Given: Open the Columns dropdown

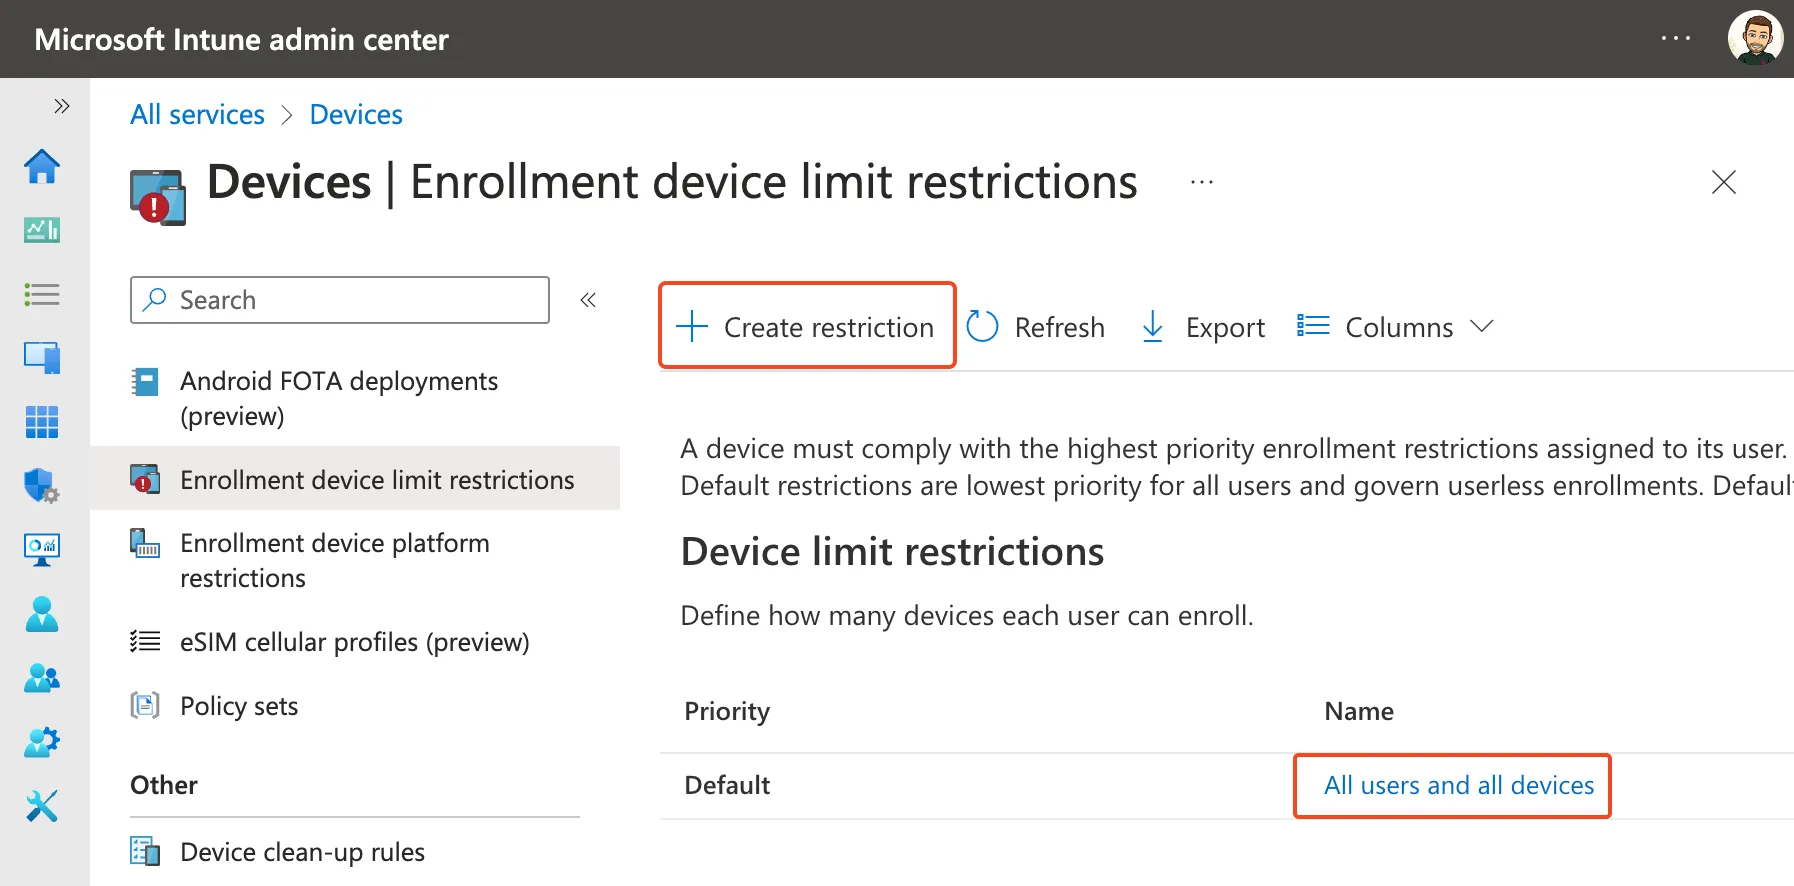Looking at the screenshot, I should tap(1396, 327).
